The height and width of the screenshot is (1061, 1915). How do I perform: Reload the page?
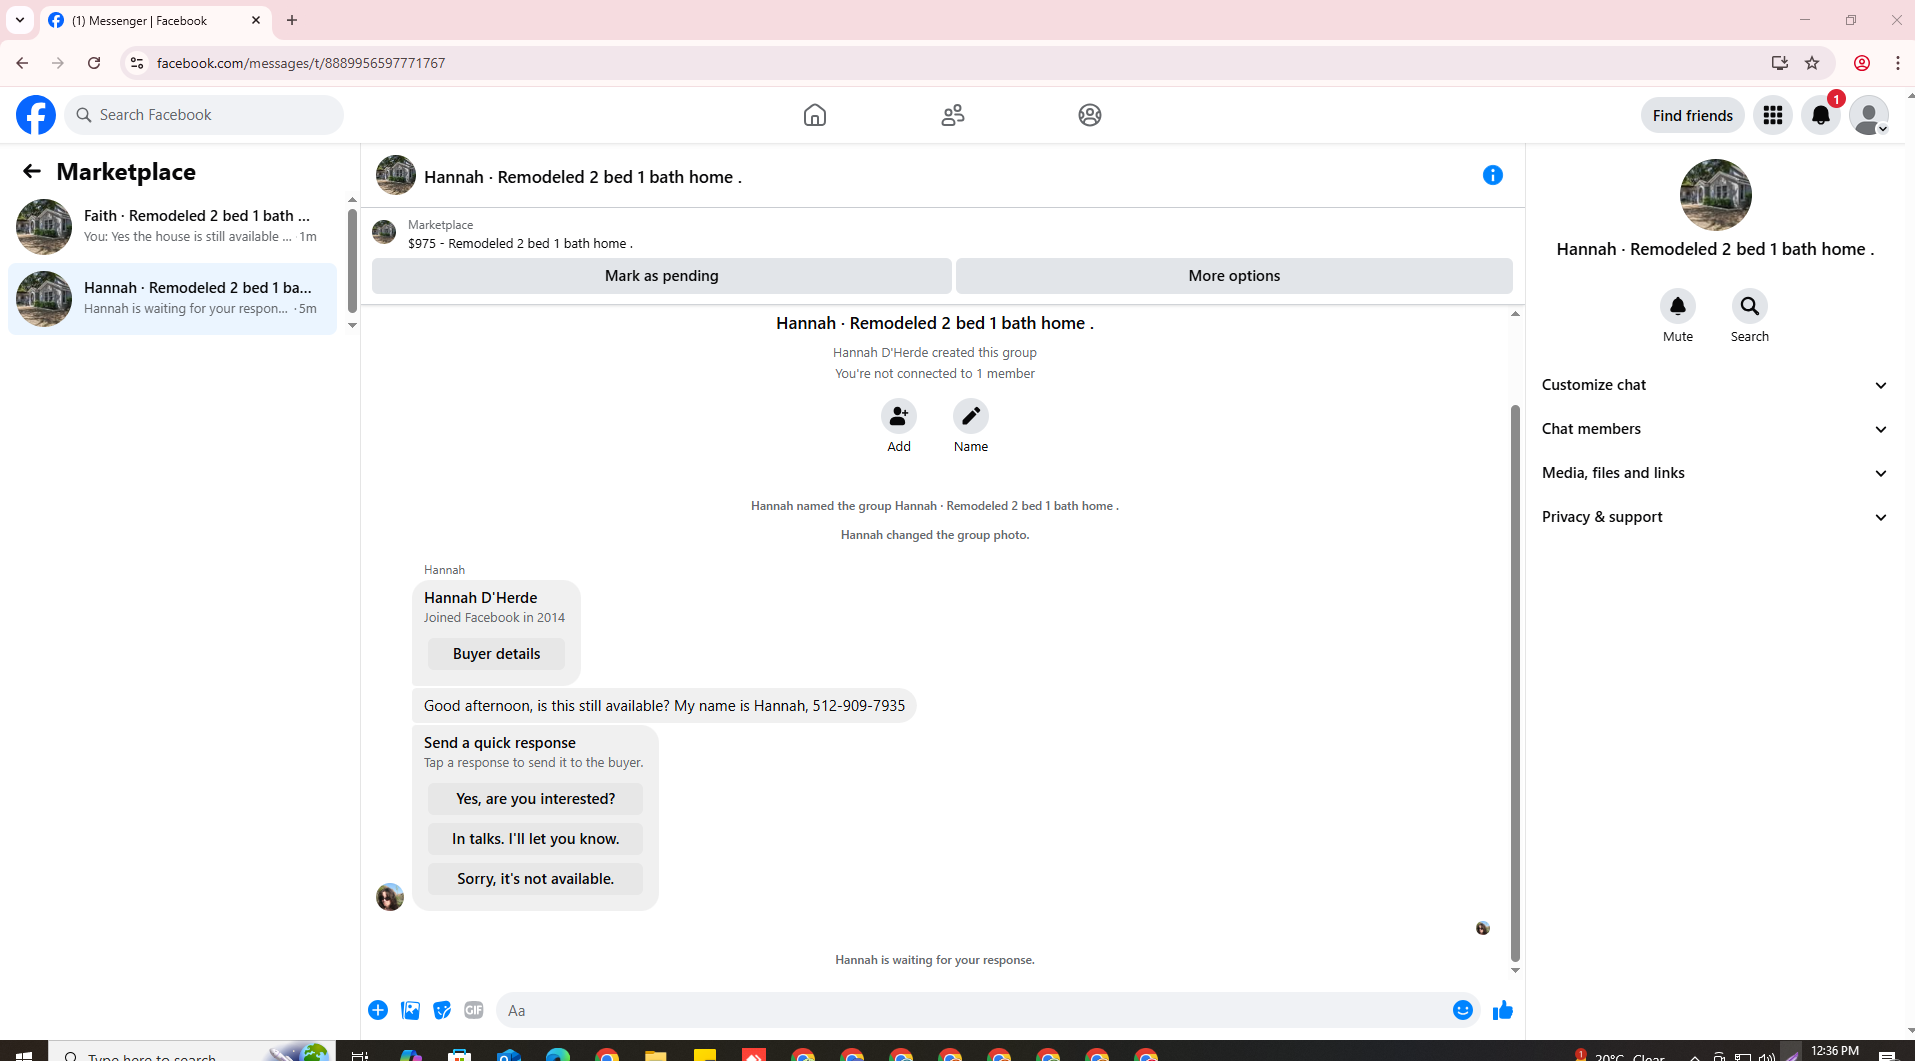[x=94, y=63]
